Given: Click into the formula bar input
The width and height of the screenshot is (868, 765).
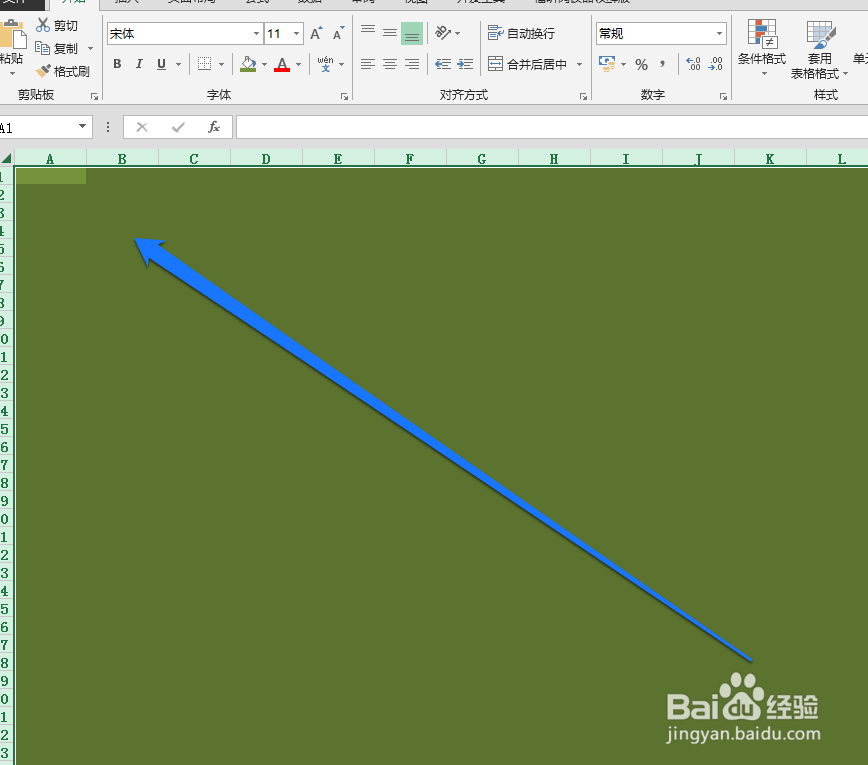Looking at the screenshot, I should 552,127.
